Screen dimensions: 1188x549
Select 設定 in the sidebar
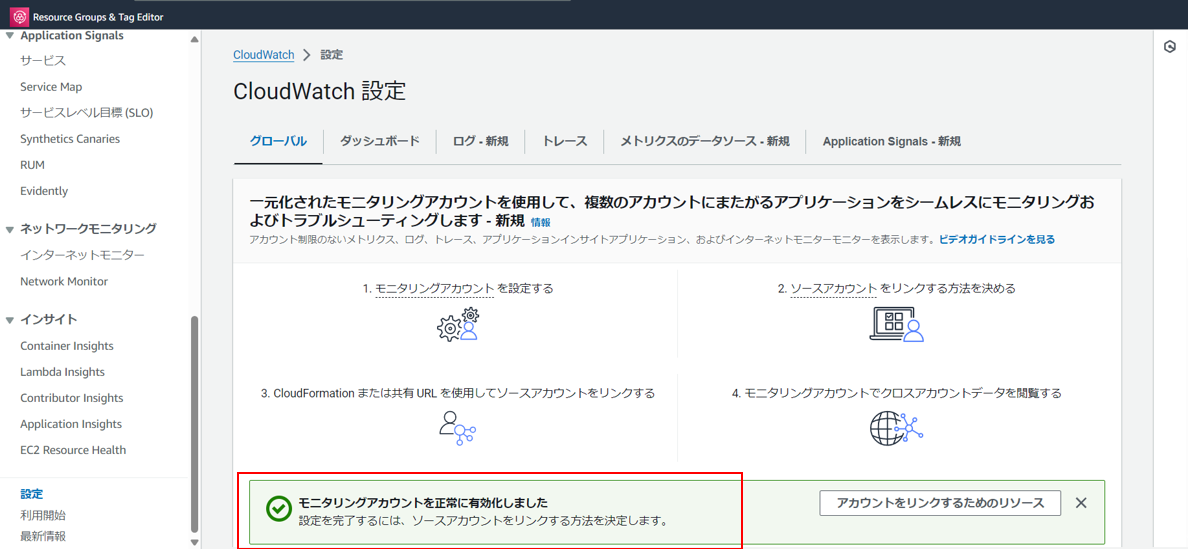click(32, 494)
